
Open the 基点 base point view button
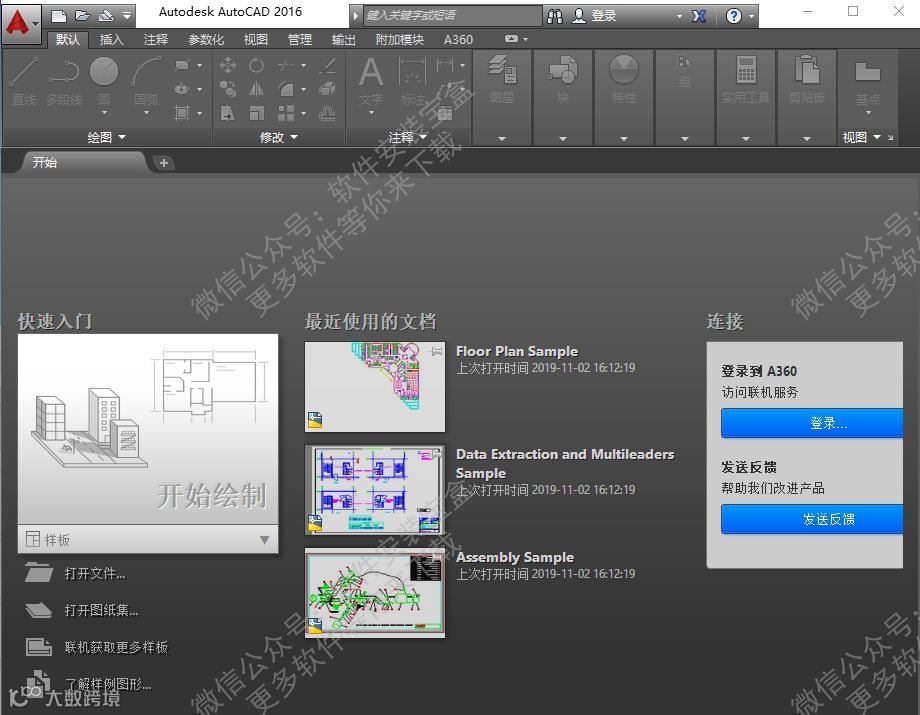(x=868, y=82)
